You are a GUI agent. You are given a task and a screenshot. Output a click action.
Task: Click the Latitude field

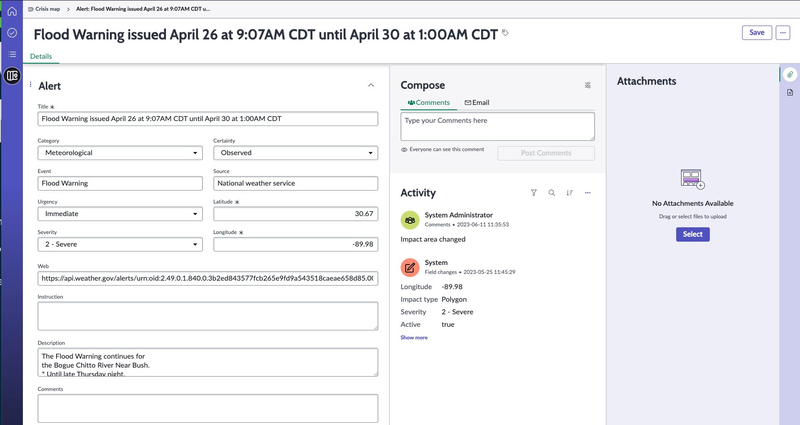(x=295, y=214)
